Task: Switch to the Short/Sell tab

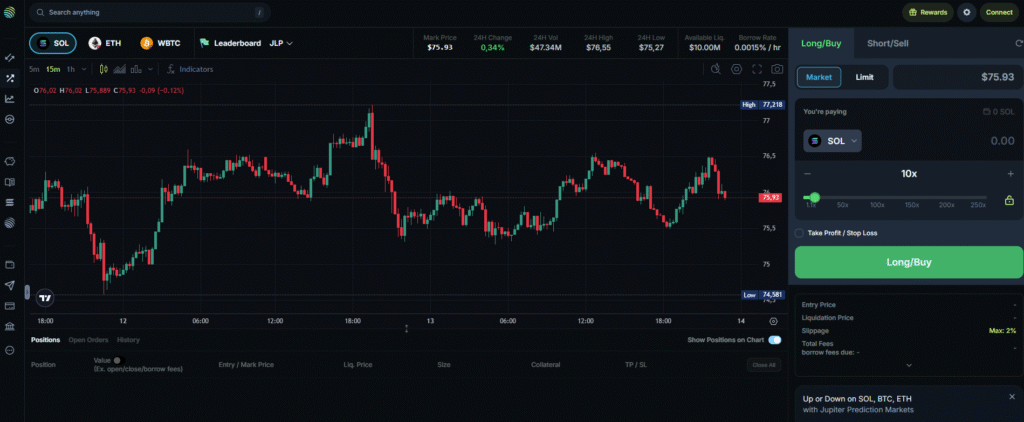Action: [x=888, y=44]
